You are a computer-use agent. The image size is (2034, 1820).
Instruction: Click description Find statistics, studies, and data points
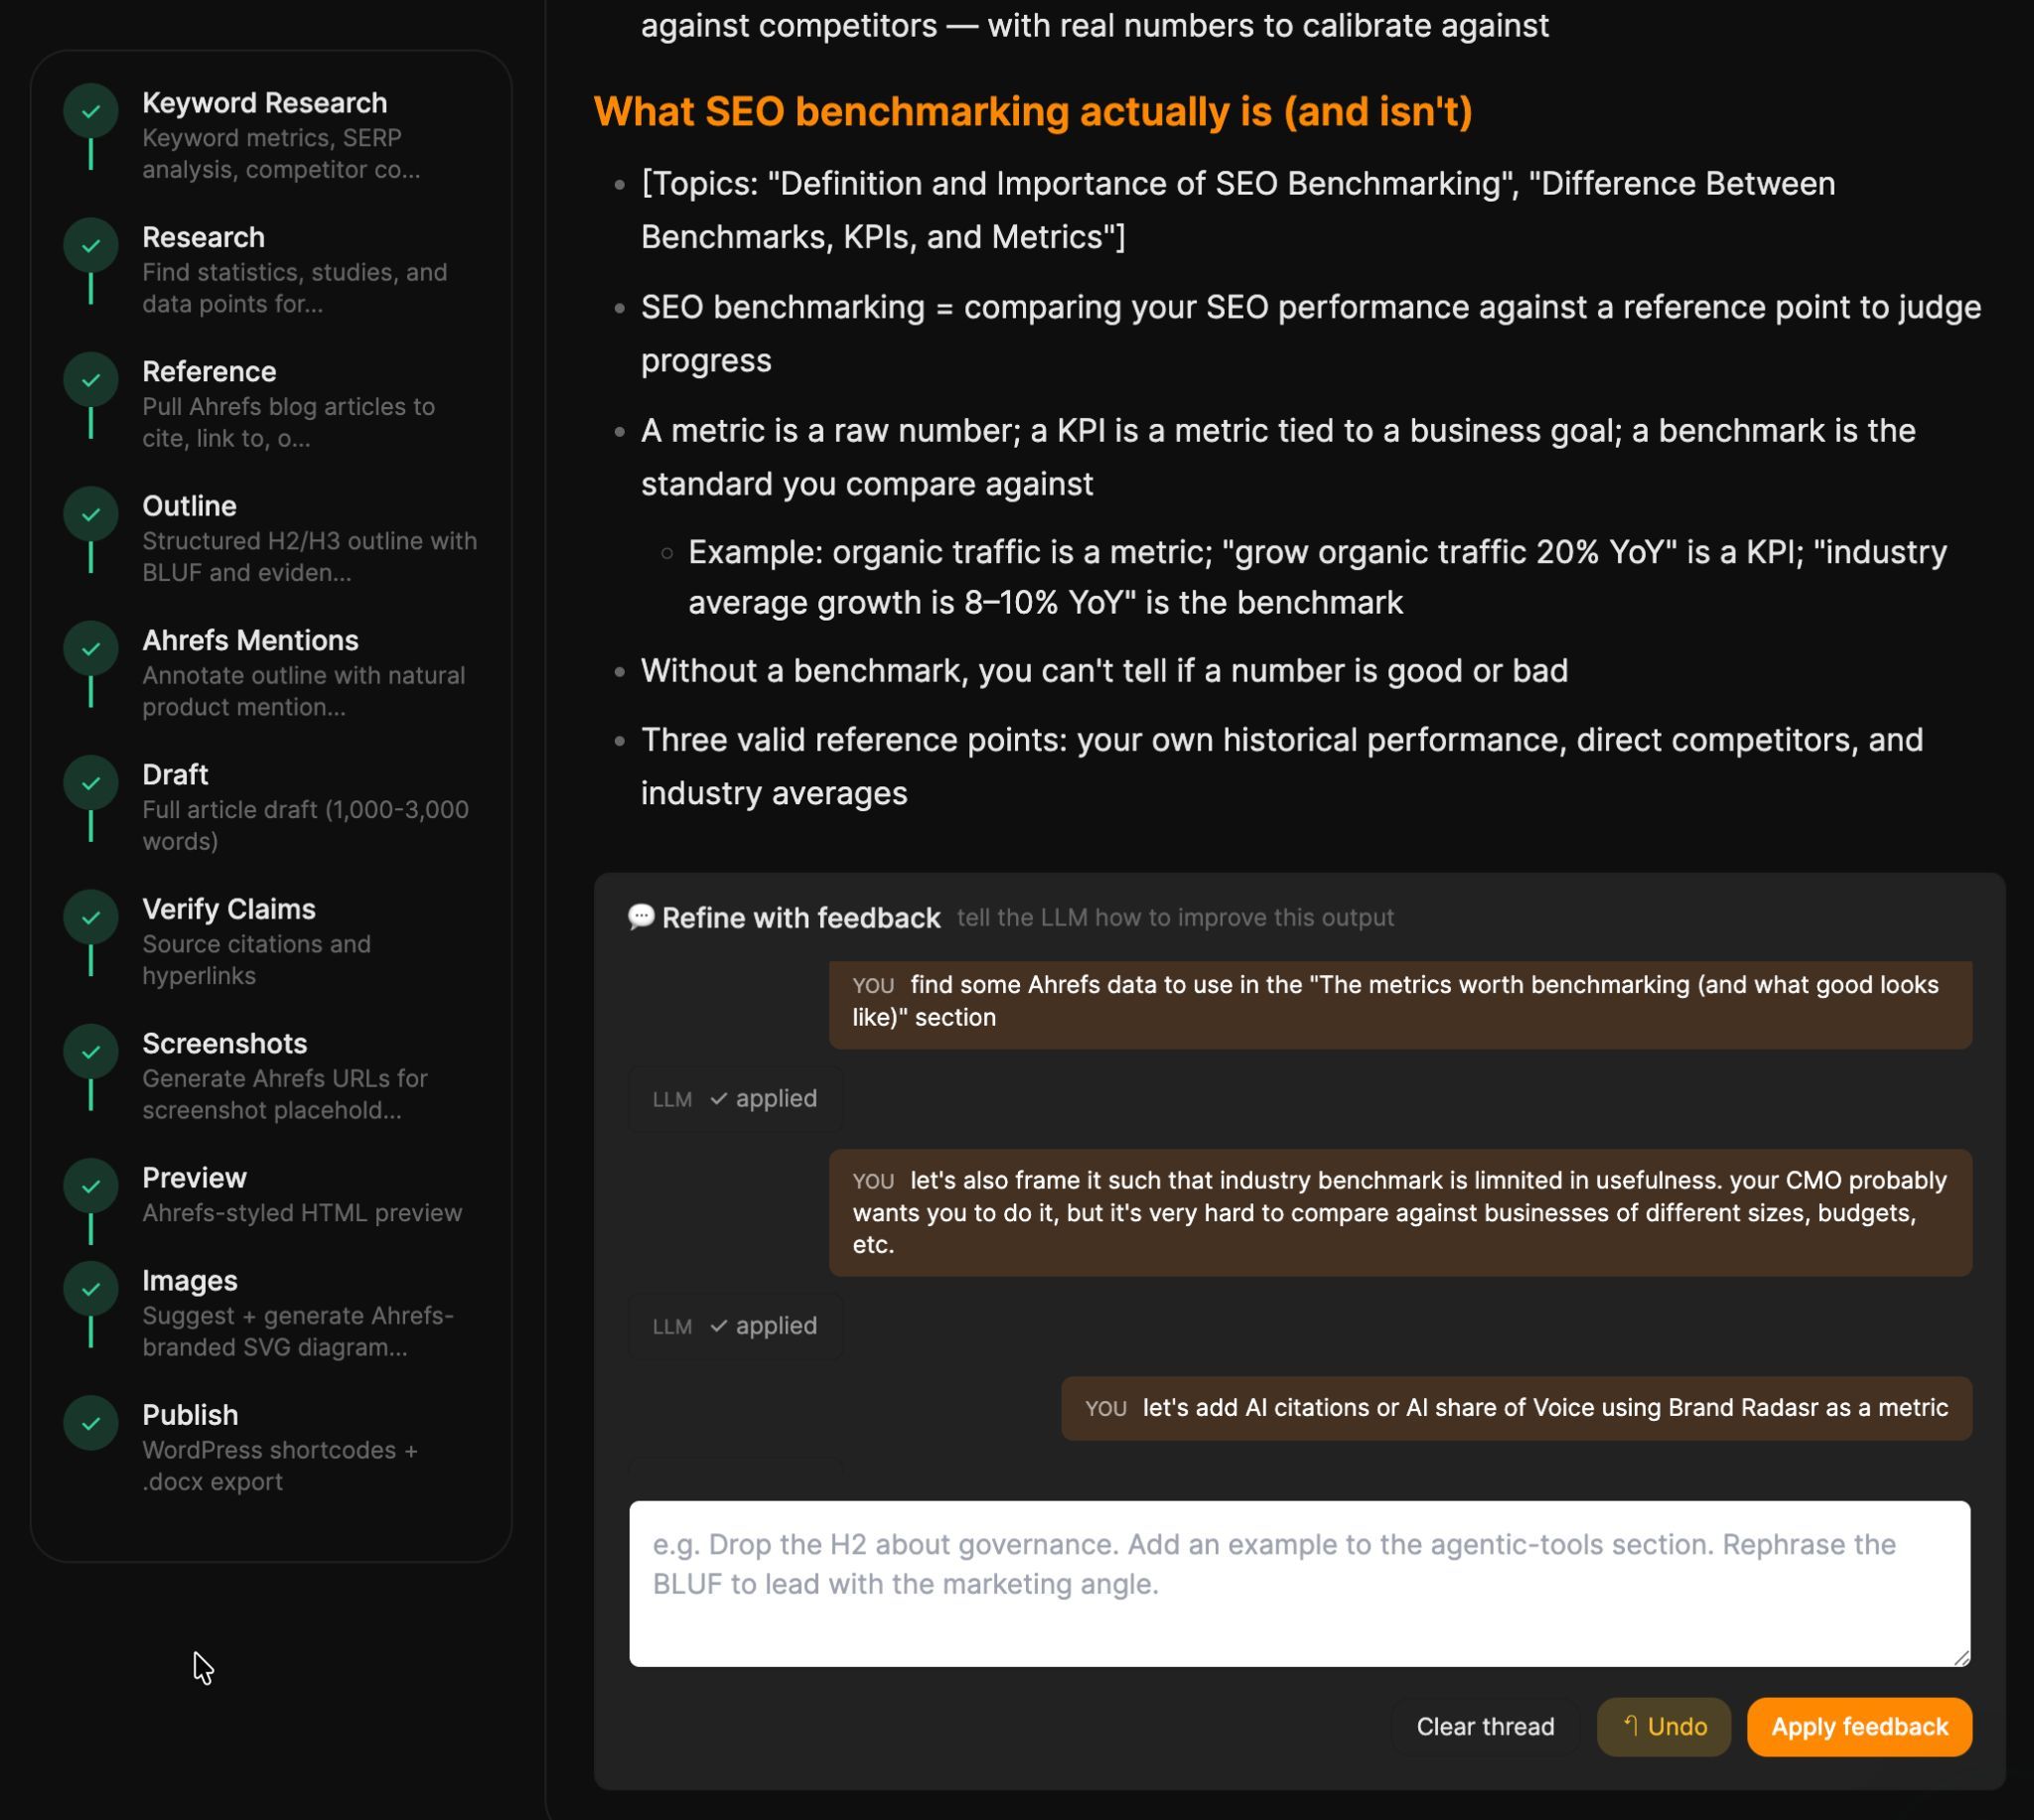click(x=295, y=288)
